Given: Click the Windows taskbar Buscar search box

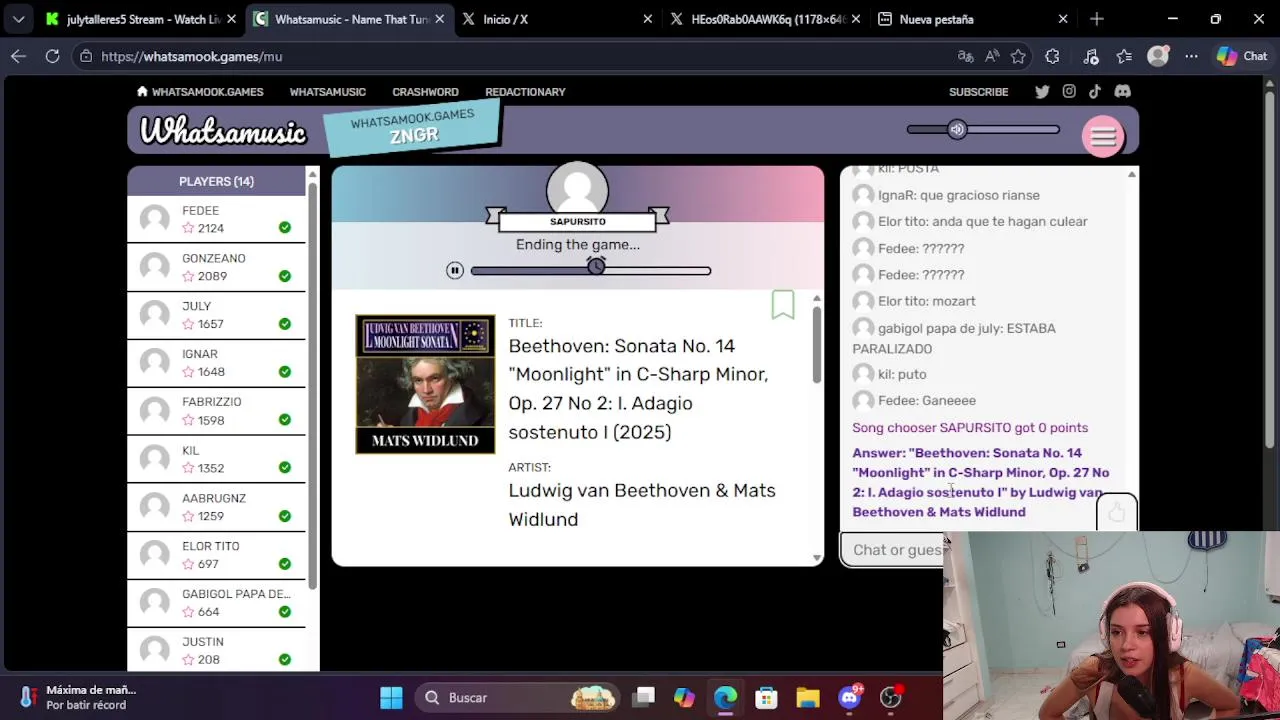Looking at the screenshot, I should (516, 697).
